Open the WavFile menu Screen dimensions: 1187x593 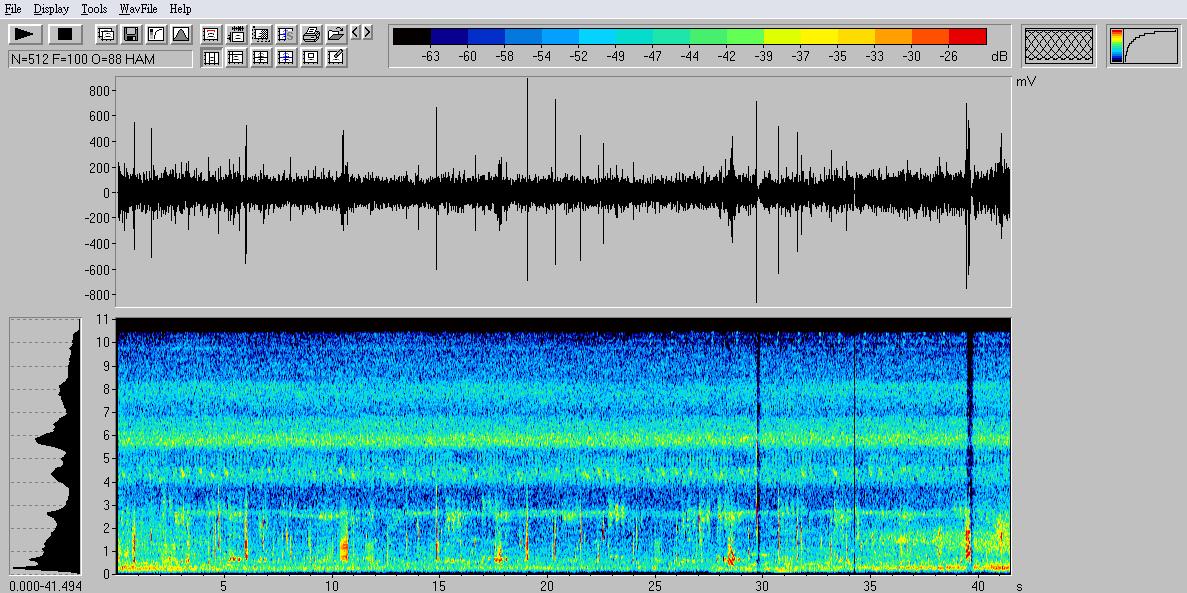click(x=139, y=9)
